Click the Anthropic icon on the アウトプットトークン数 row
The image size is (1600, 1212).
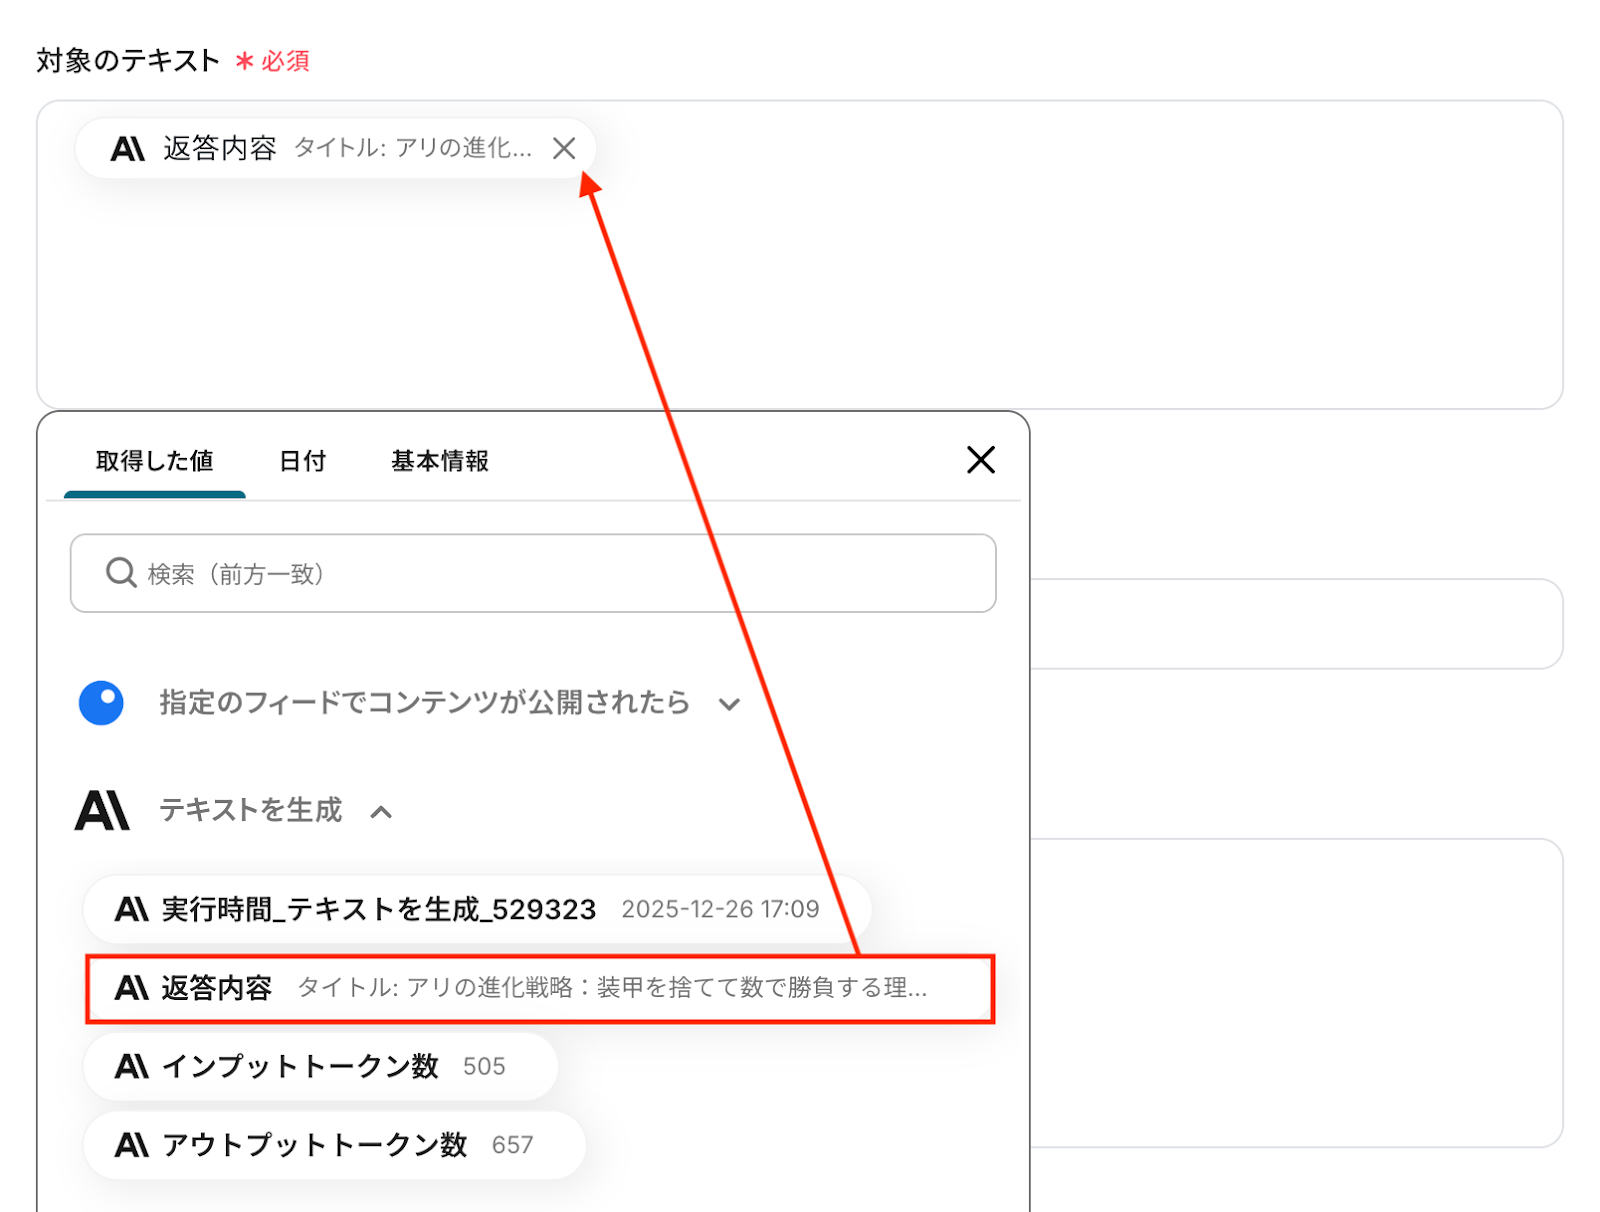coord(132,1145)
